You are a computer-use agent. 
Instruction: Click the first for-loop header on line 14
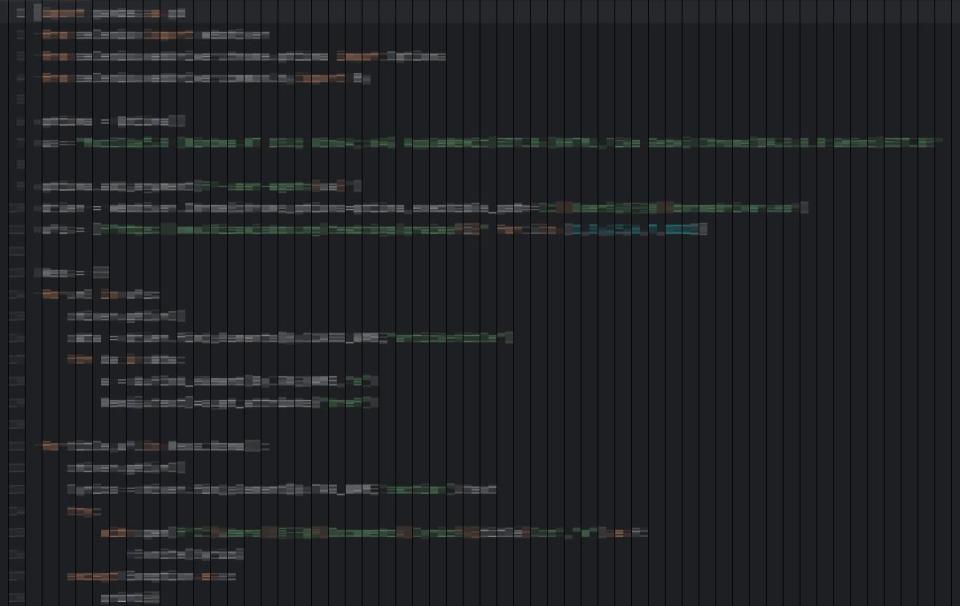pos(100,295)
